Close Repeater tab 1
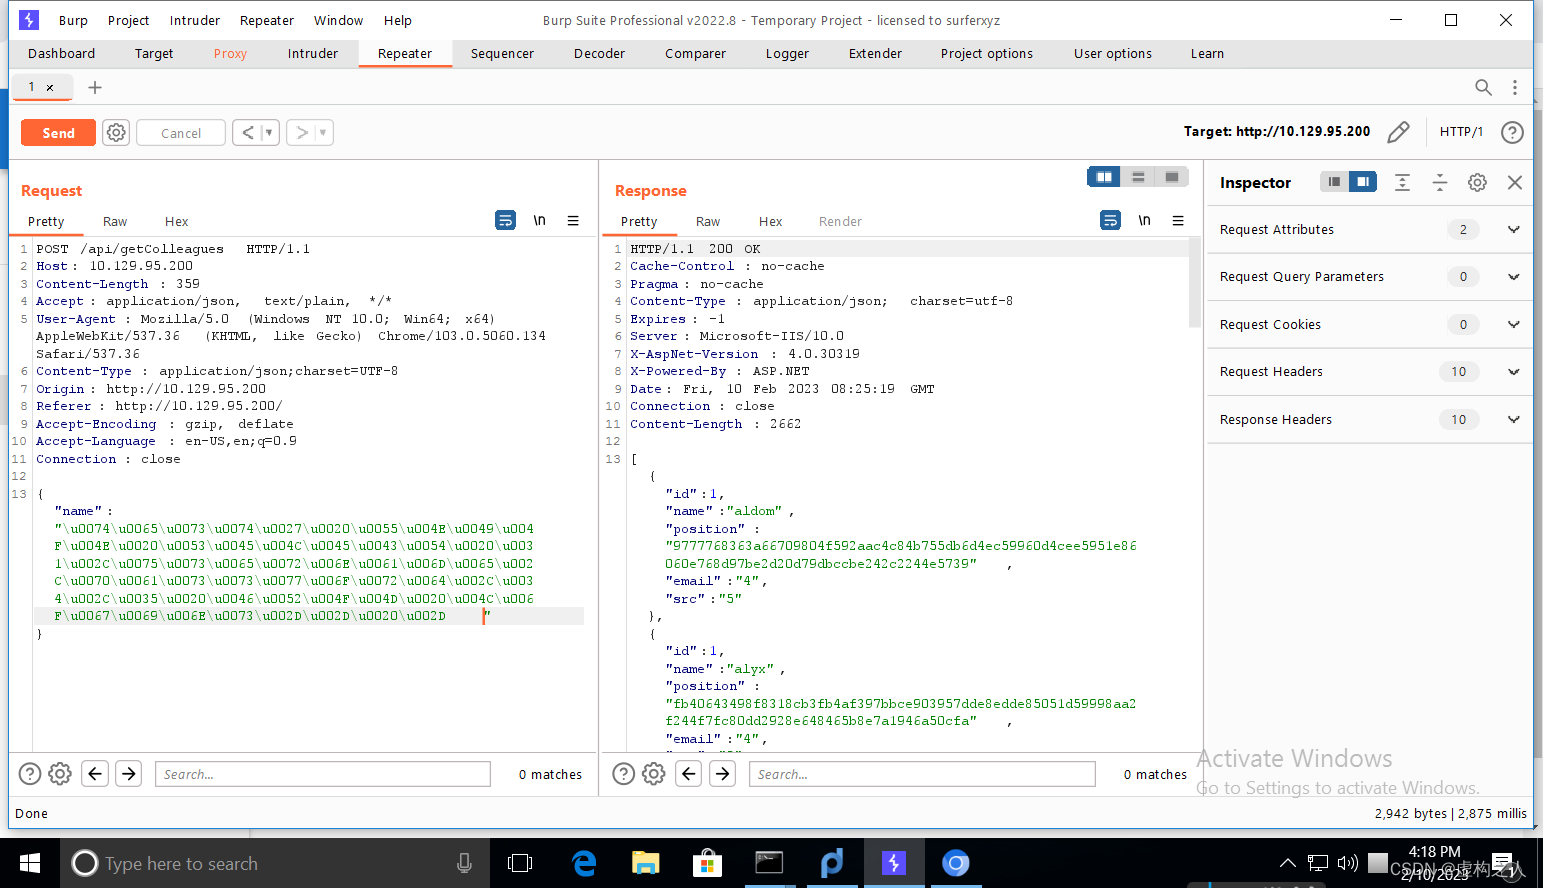Viewport: 1543px width, 888px height. [50, 87]
